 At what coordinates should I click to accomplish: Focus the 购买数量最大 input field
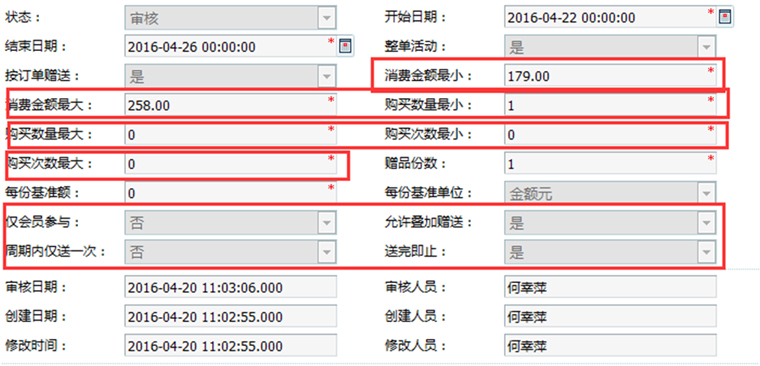(230, 135)
